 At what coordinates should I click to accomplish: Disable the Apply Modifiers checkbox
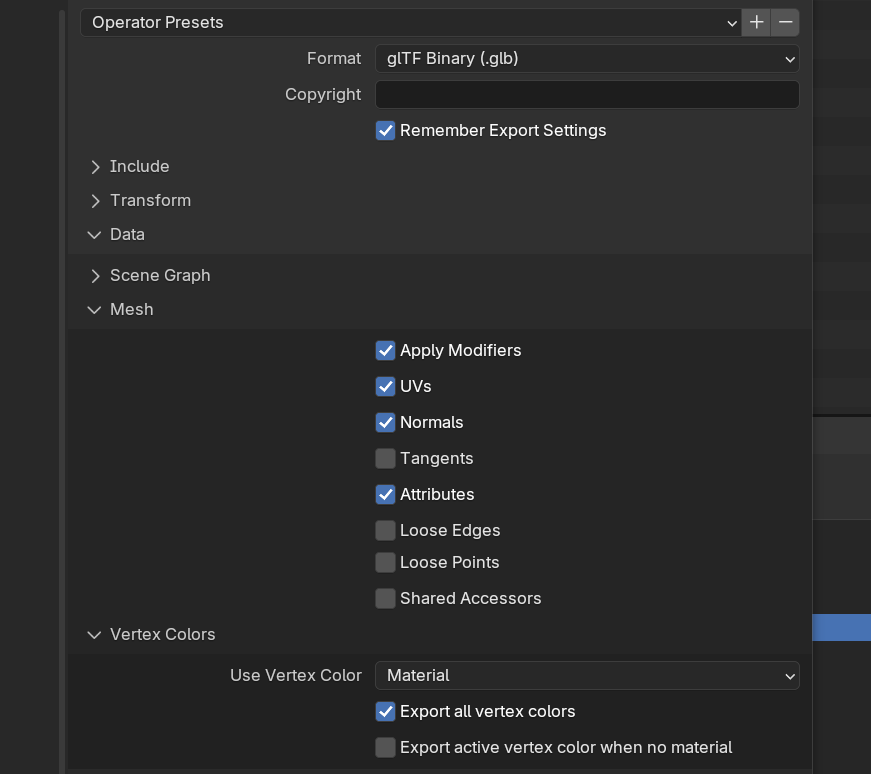click(x=385, y=351)
